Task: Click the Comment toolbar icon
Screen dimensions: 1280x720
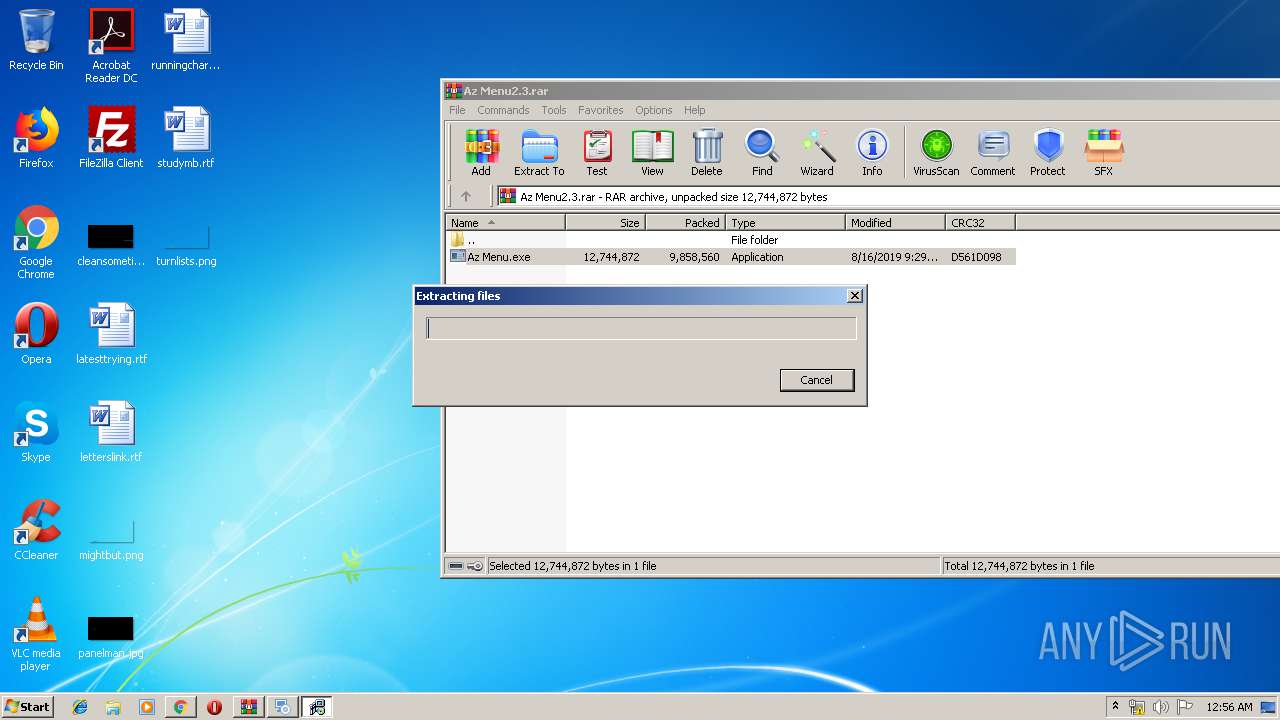Action: 993,153
